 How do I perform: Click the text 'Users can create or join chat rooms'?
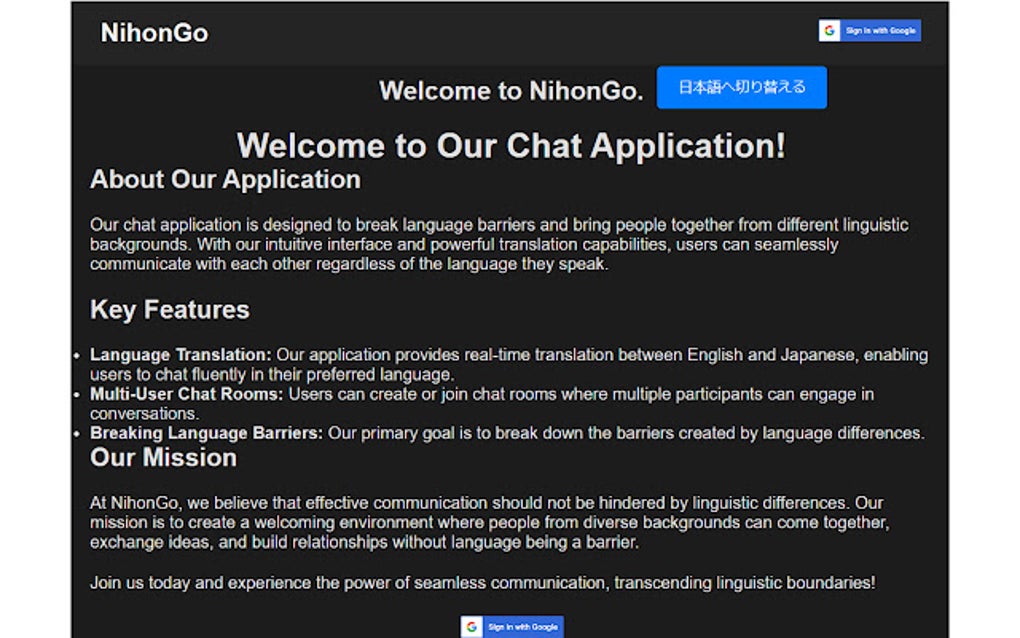click(580, 394)
